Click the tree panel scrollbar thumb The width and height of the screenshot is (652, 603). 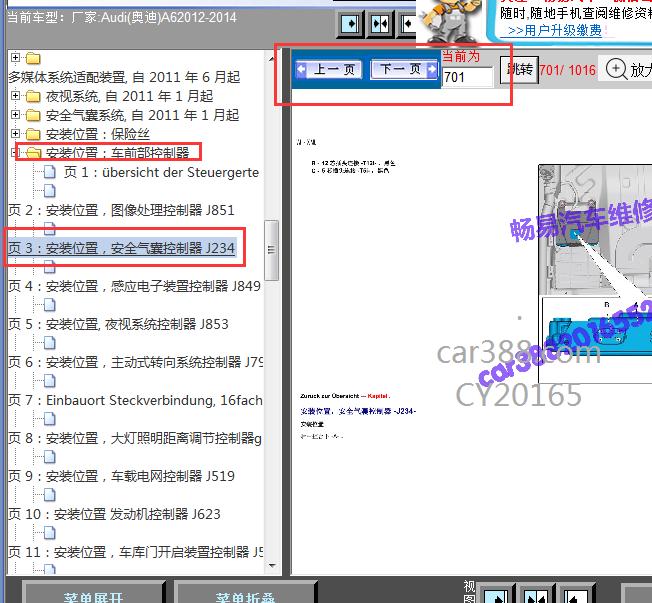272,250
